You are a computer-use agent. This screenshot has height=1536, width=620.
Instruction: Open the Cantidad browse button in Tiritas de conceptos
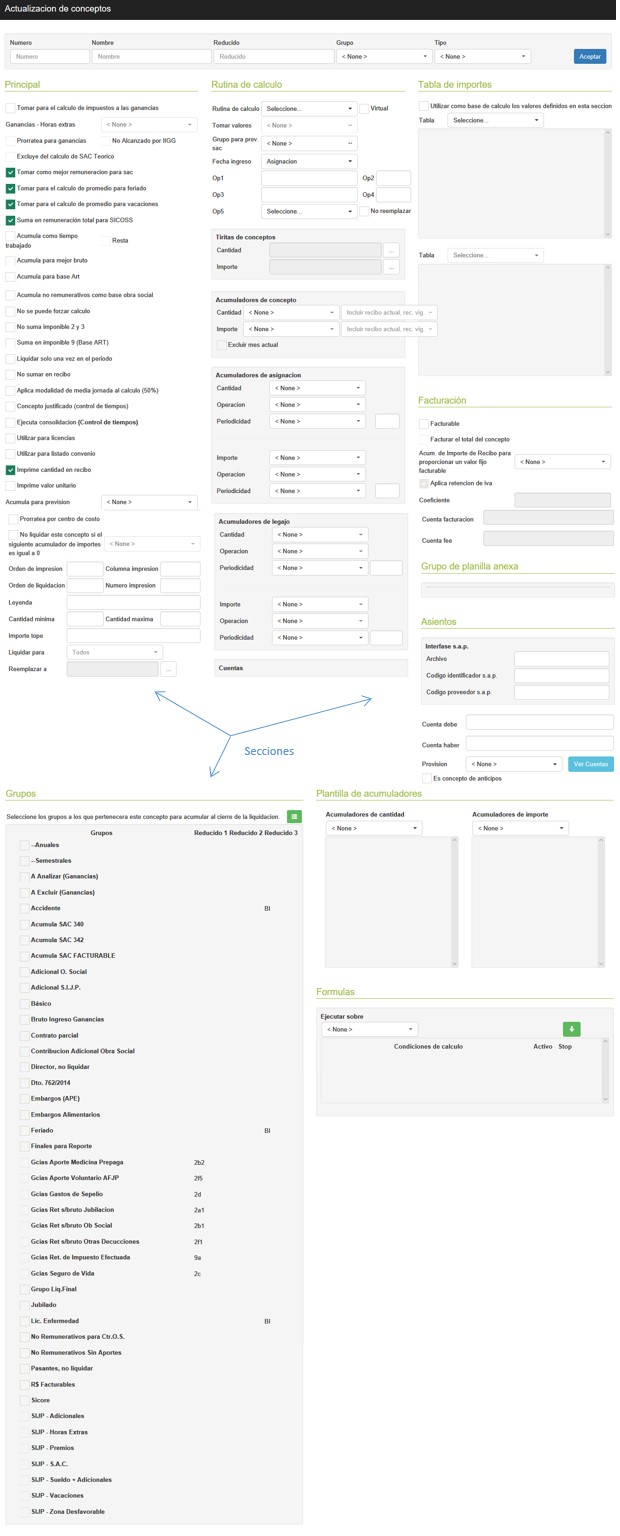point(391,250)
